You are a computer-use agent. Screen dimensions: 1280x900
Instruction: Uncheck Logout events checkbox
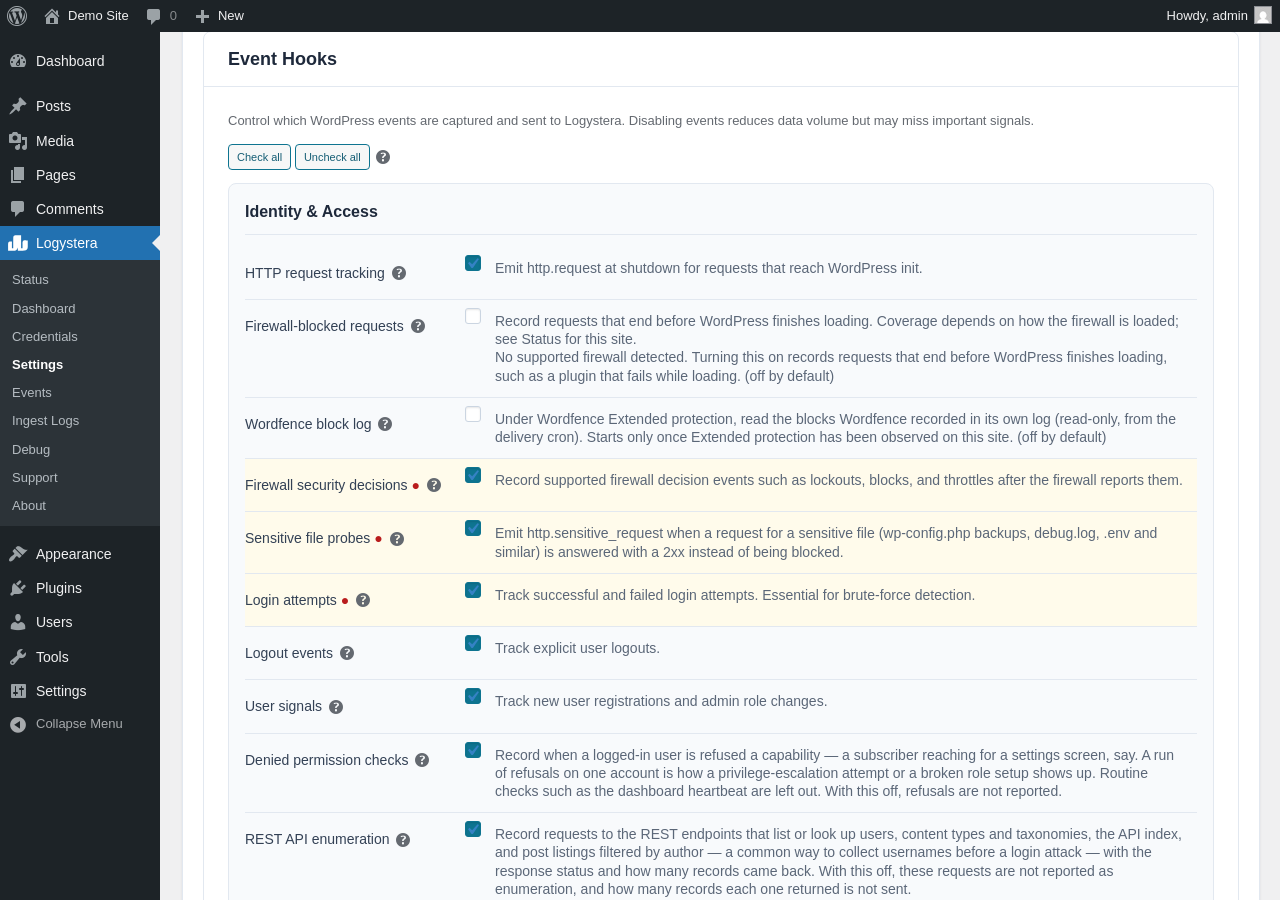pos(473,643)
